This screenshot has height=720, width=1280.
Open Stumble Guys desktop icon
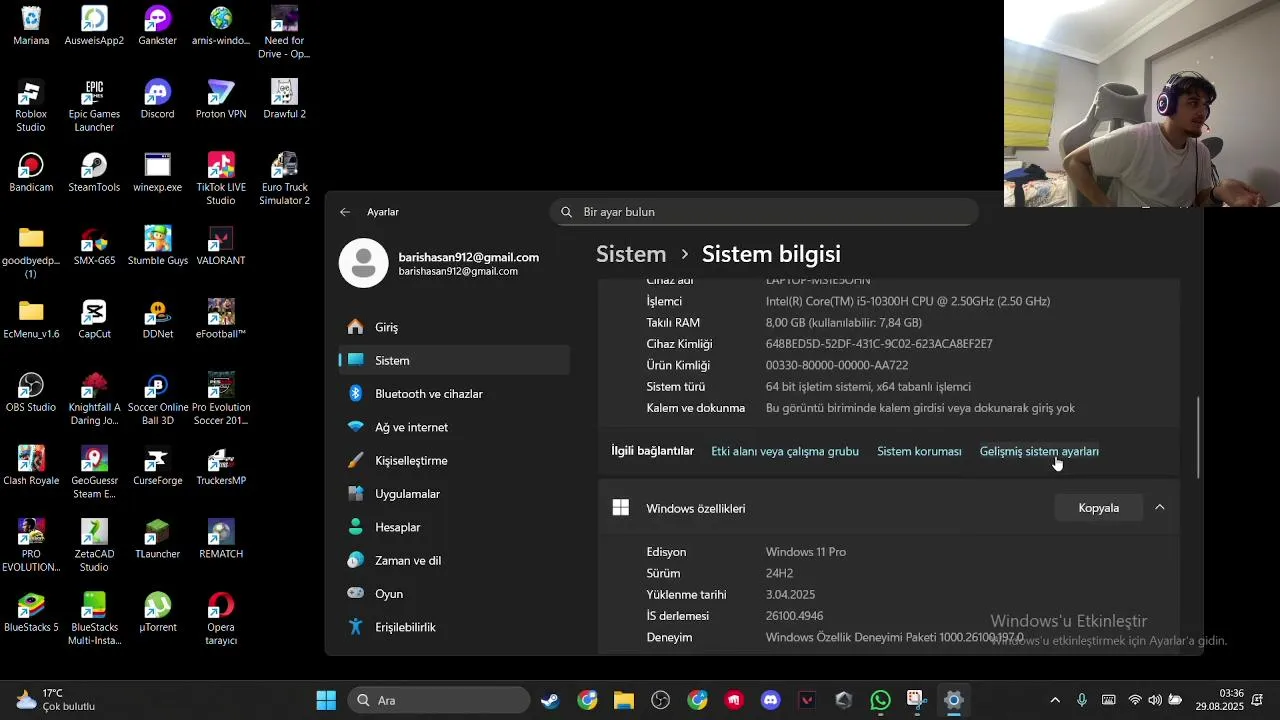[157, 246]
